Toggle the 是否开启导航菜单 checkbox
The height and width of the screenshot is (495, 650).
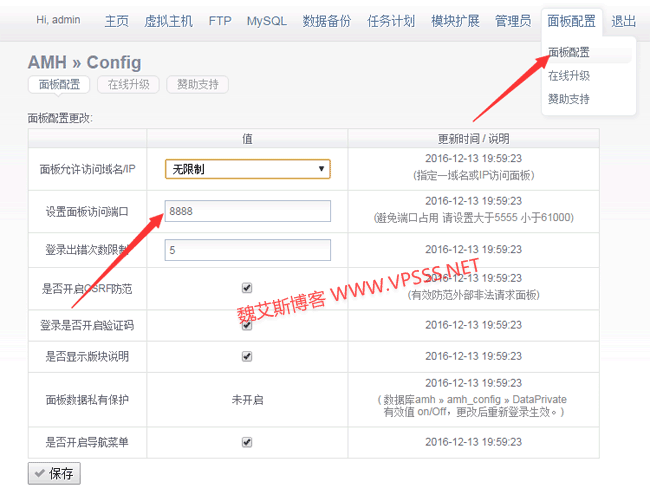(247, 442)
